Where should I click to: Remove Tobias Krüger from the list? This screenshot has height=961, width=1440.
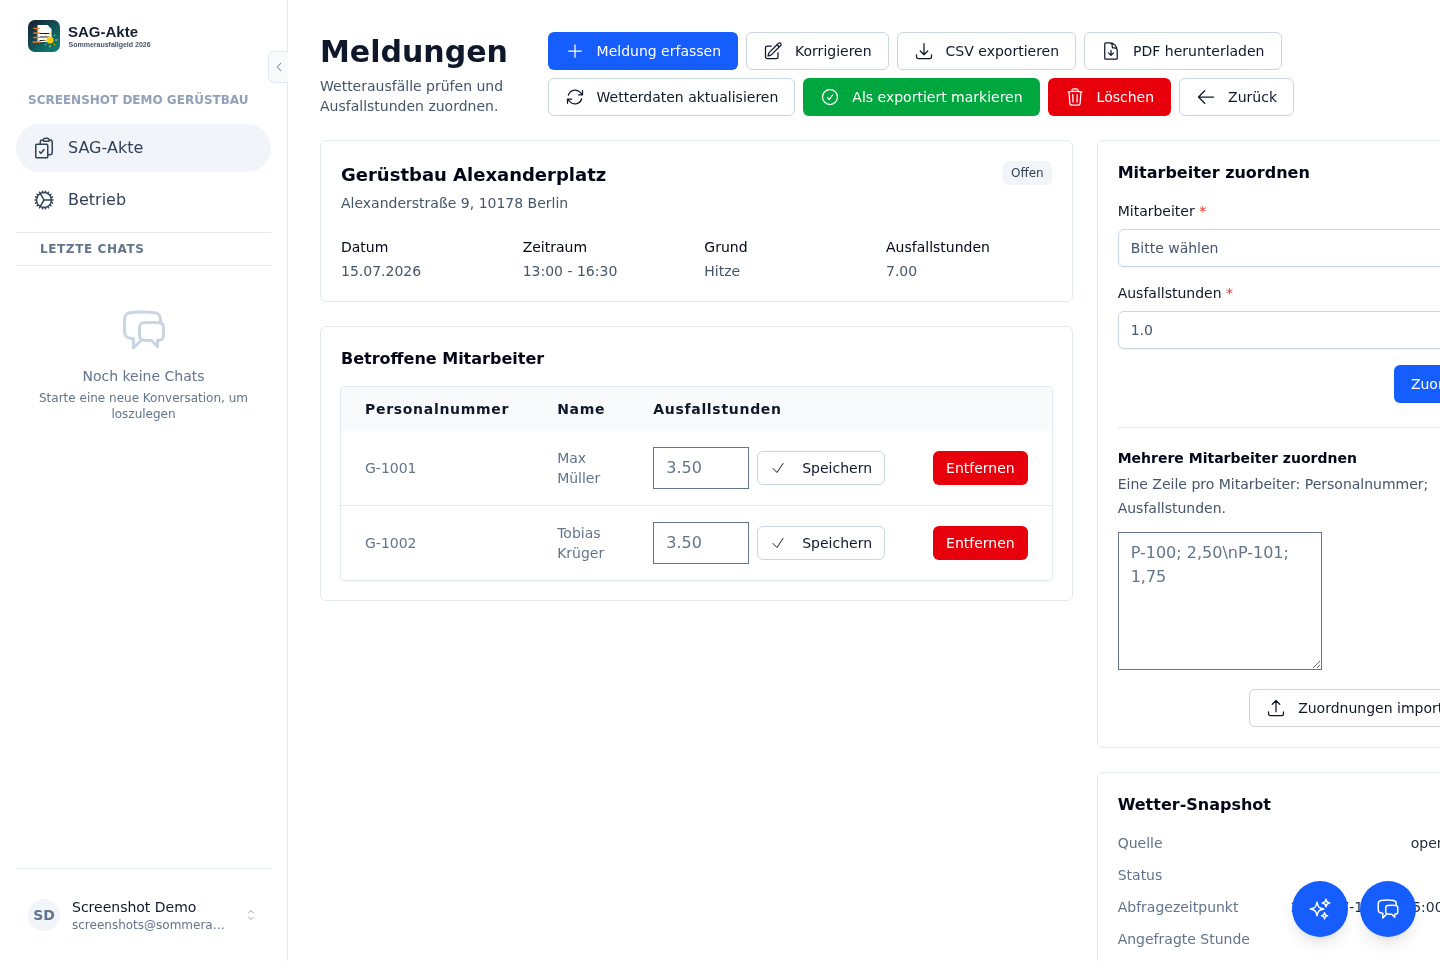coord(980,543)
